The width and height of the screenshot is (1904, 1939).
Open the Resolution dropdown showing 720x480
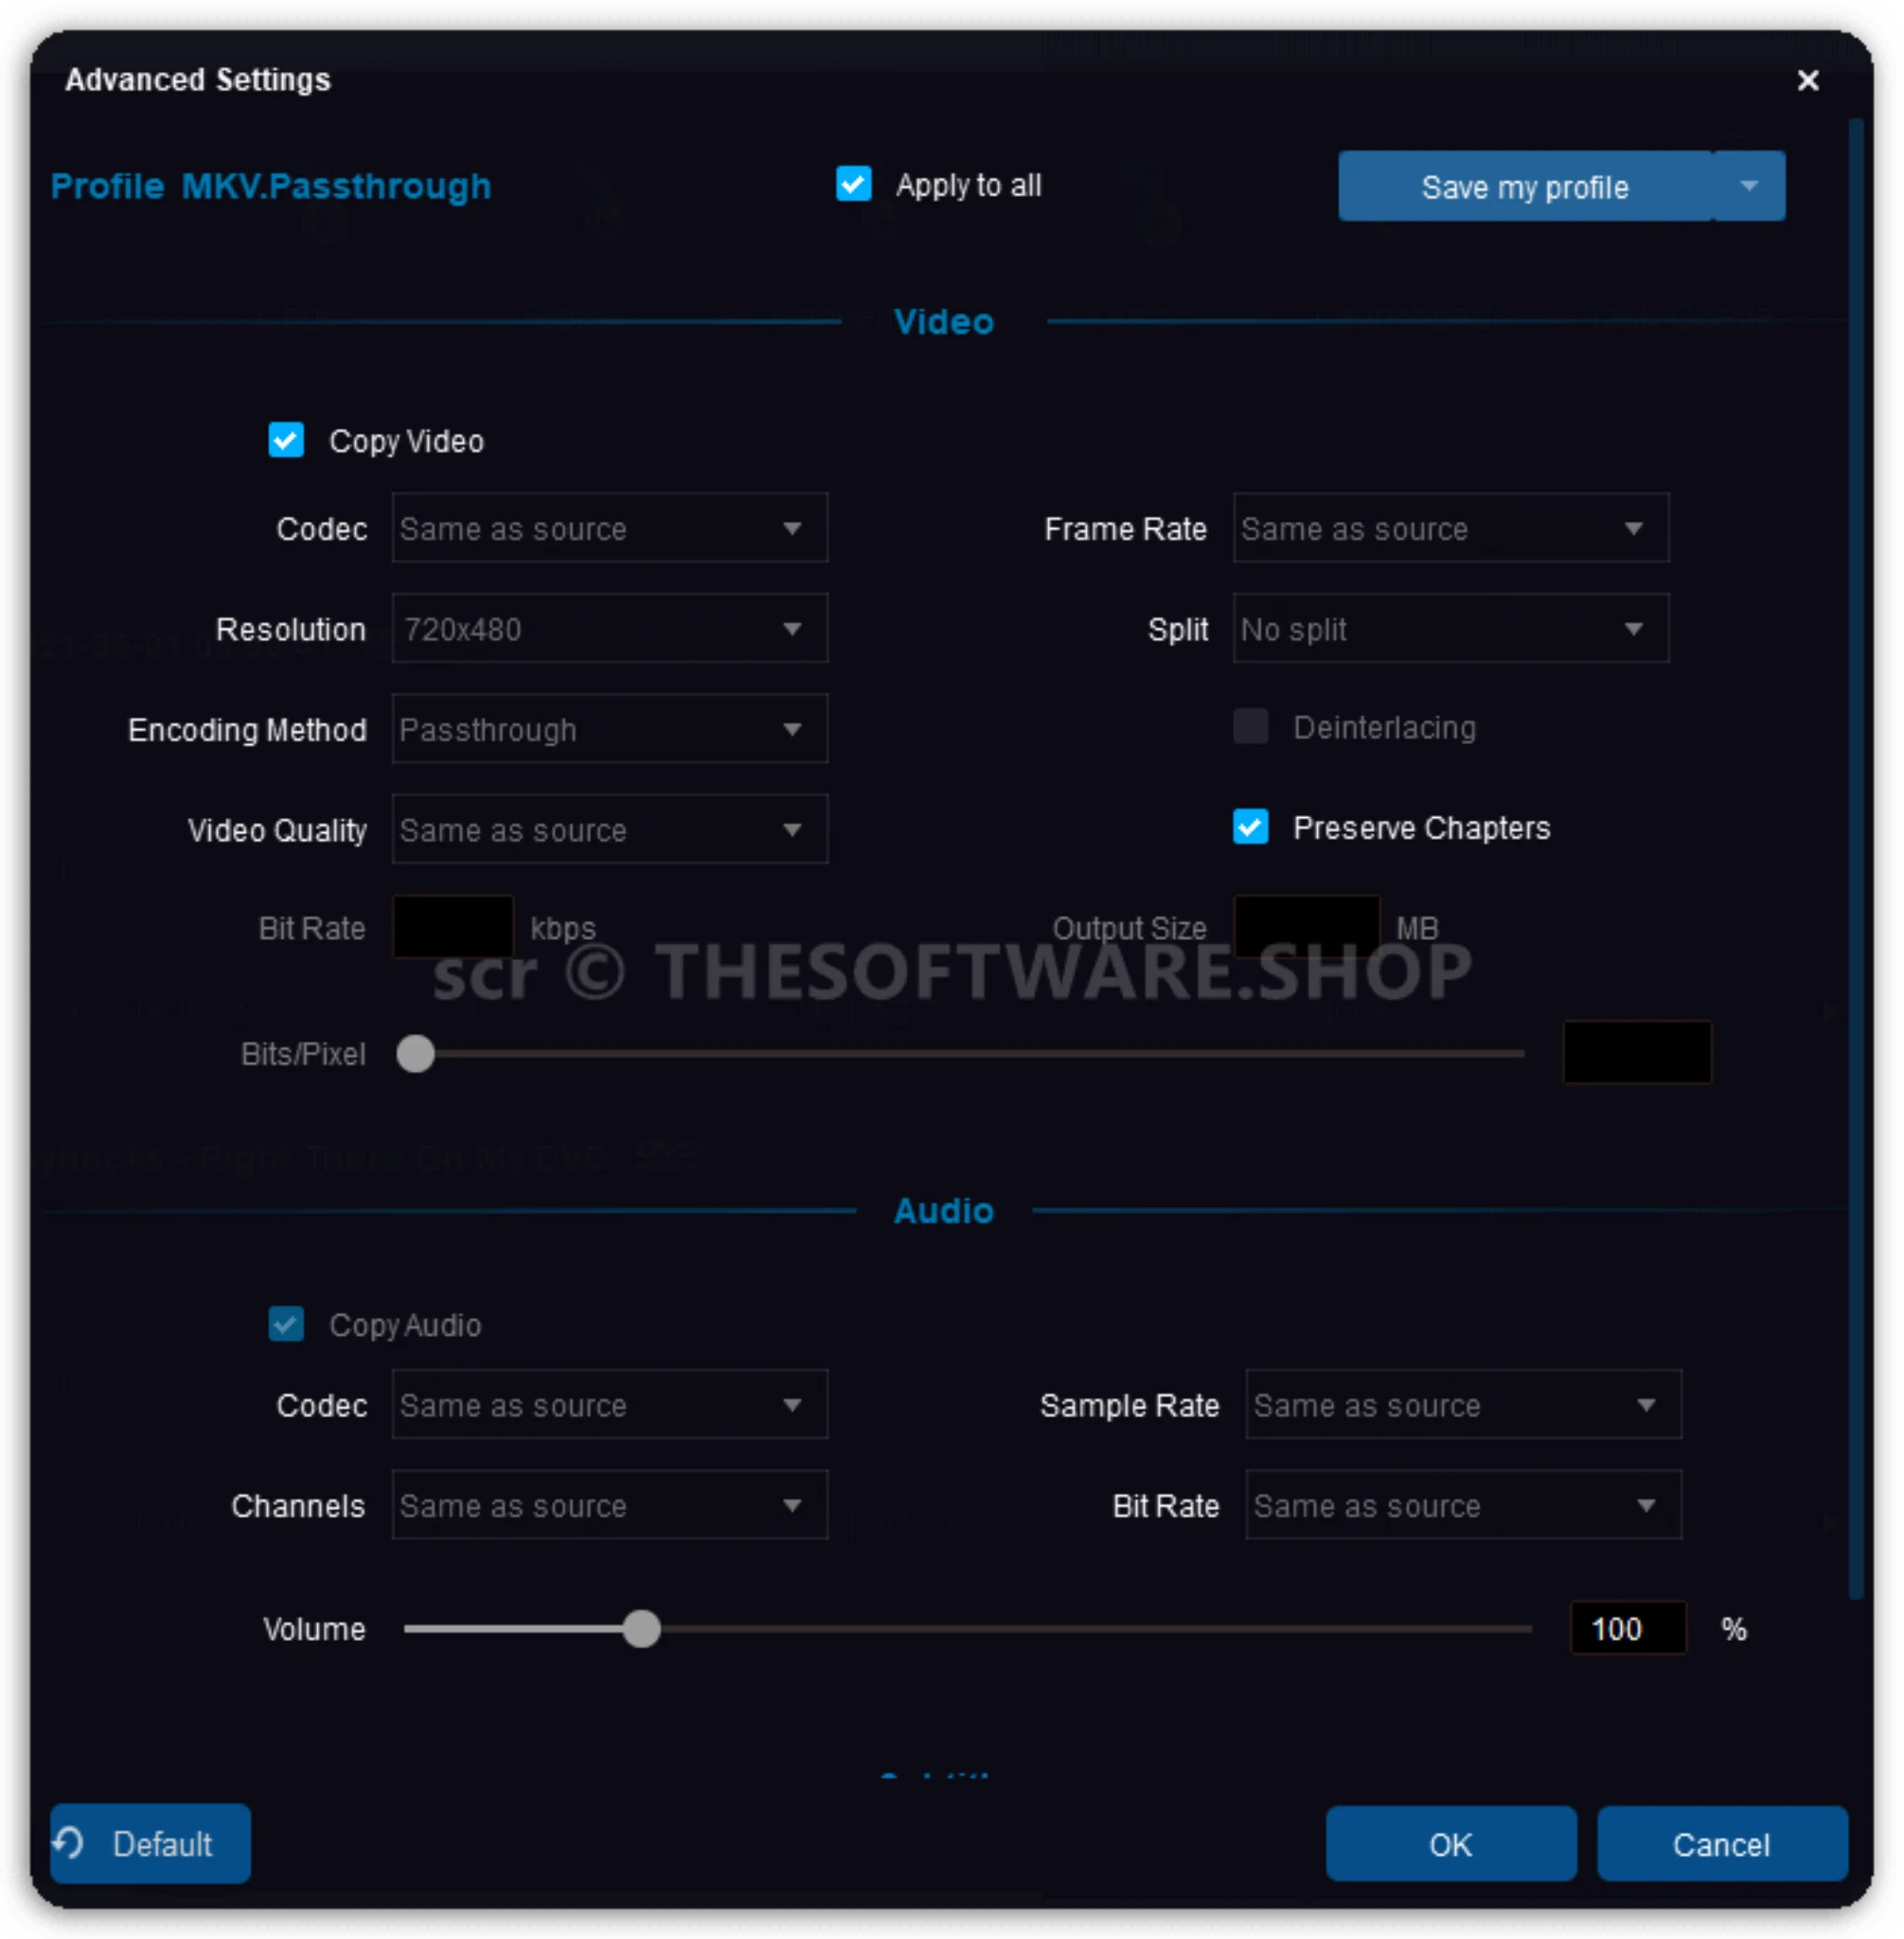click(609, 629)
